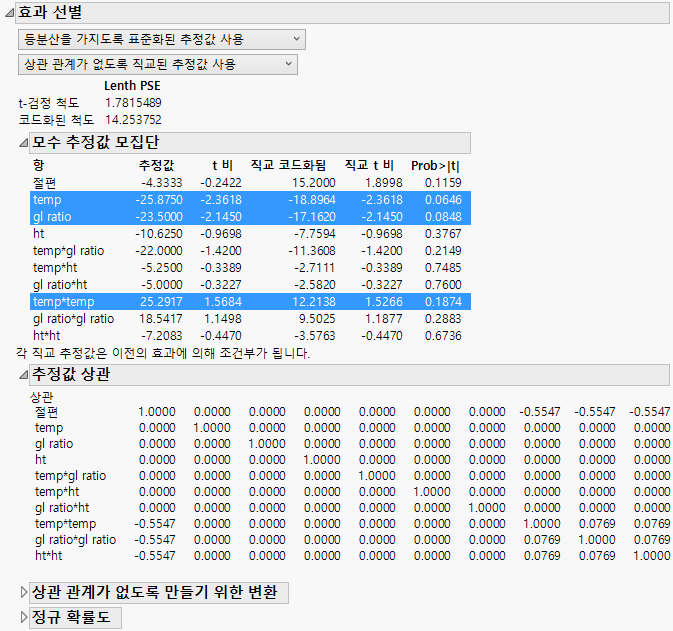The height and width of the screenshot is (631, 673).
Task: Click the note about 직교 추정값 conditioning
Action: [163, 353]
